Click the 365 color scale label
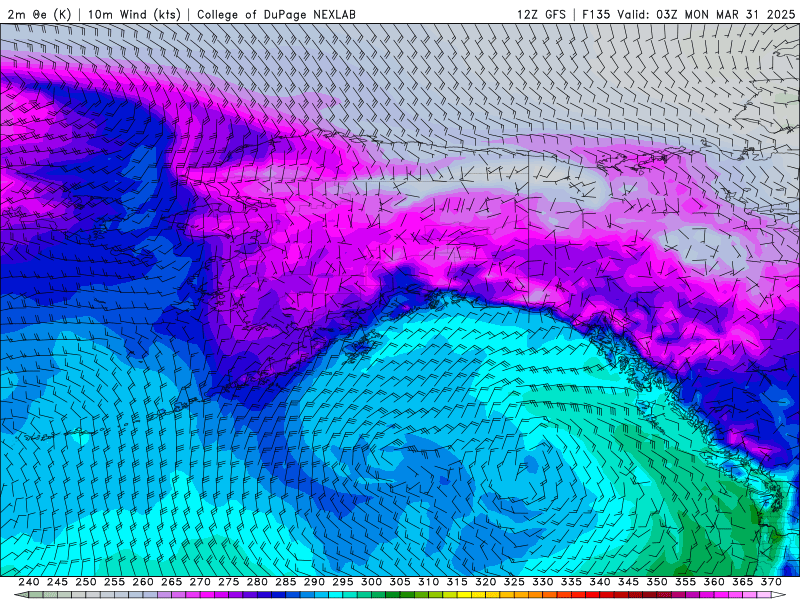Viewport: 800px width, 600px height. pos(743,582)
